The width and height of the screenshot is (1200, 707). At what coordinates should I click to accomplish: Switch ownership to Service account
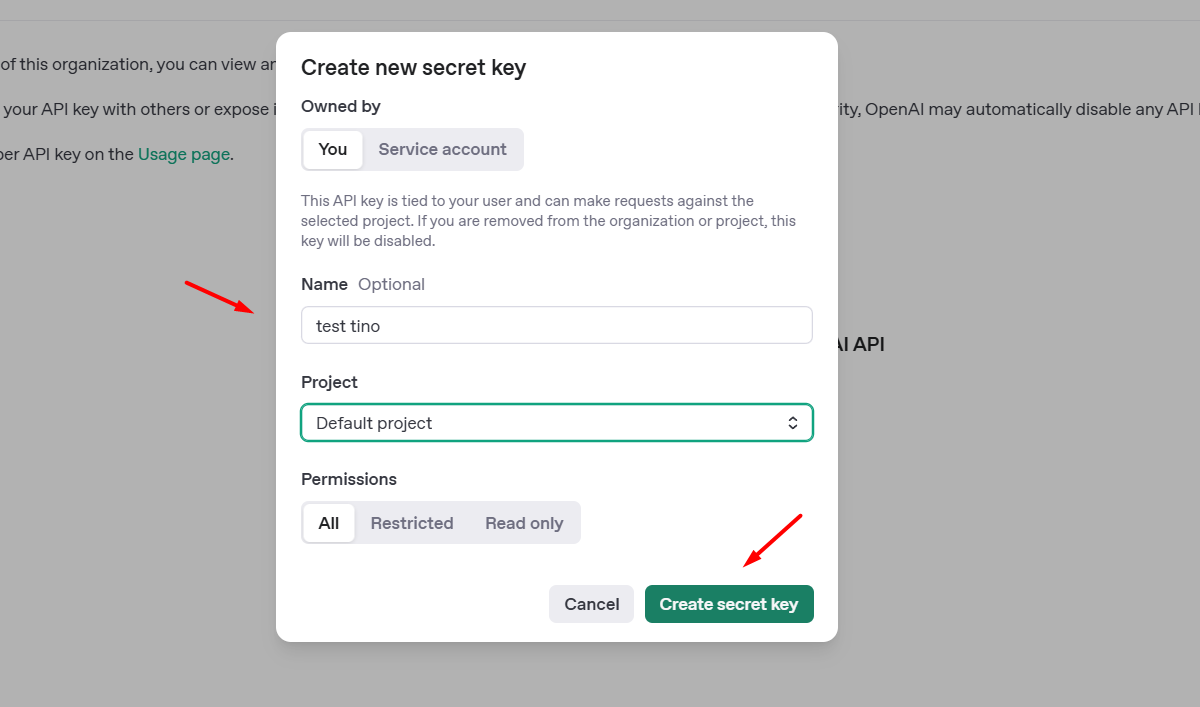442,149
